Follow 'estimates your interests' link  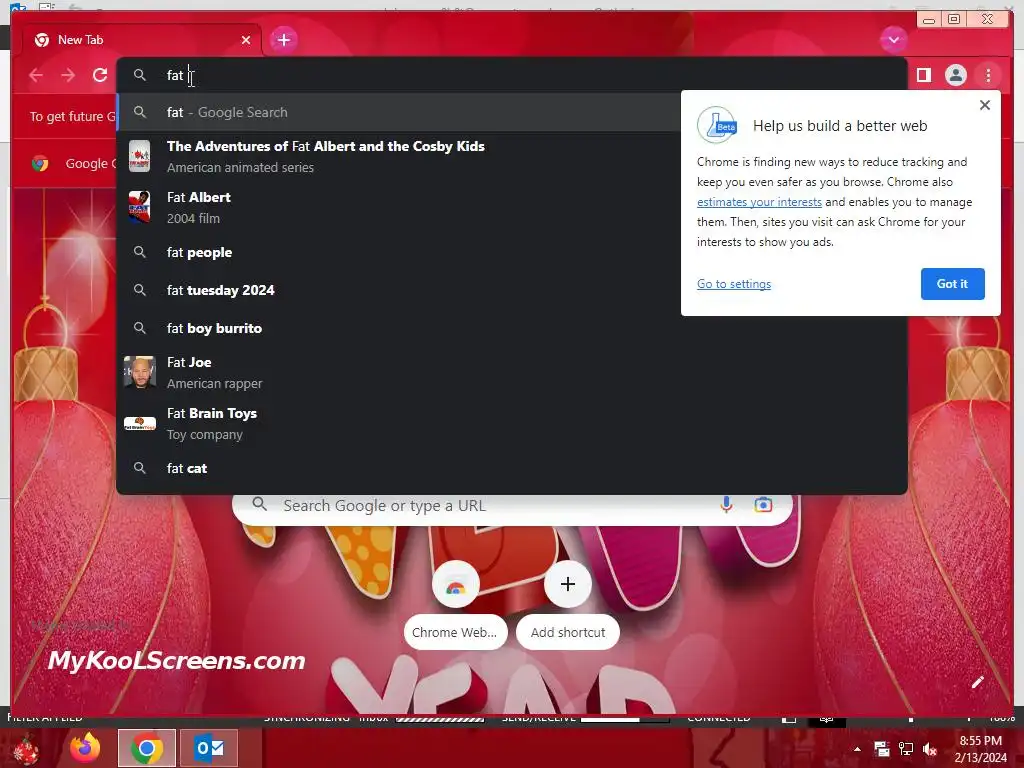coord(759,202)
